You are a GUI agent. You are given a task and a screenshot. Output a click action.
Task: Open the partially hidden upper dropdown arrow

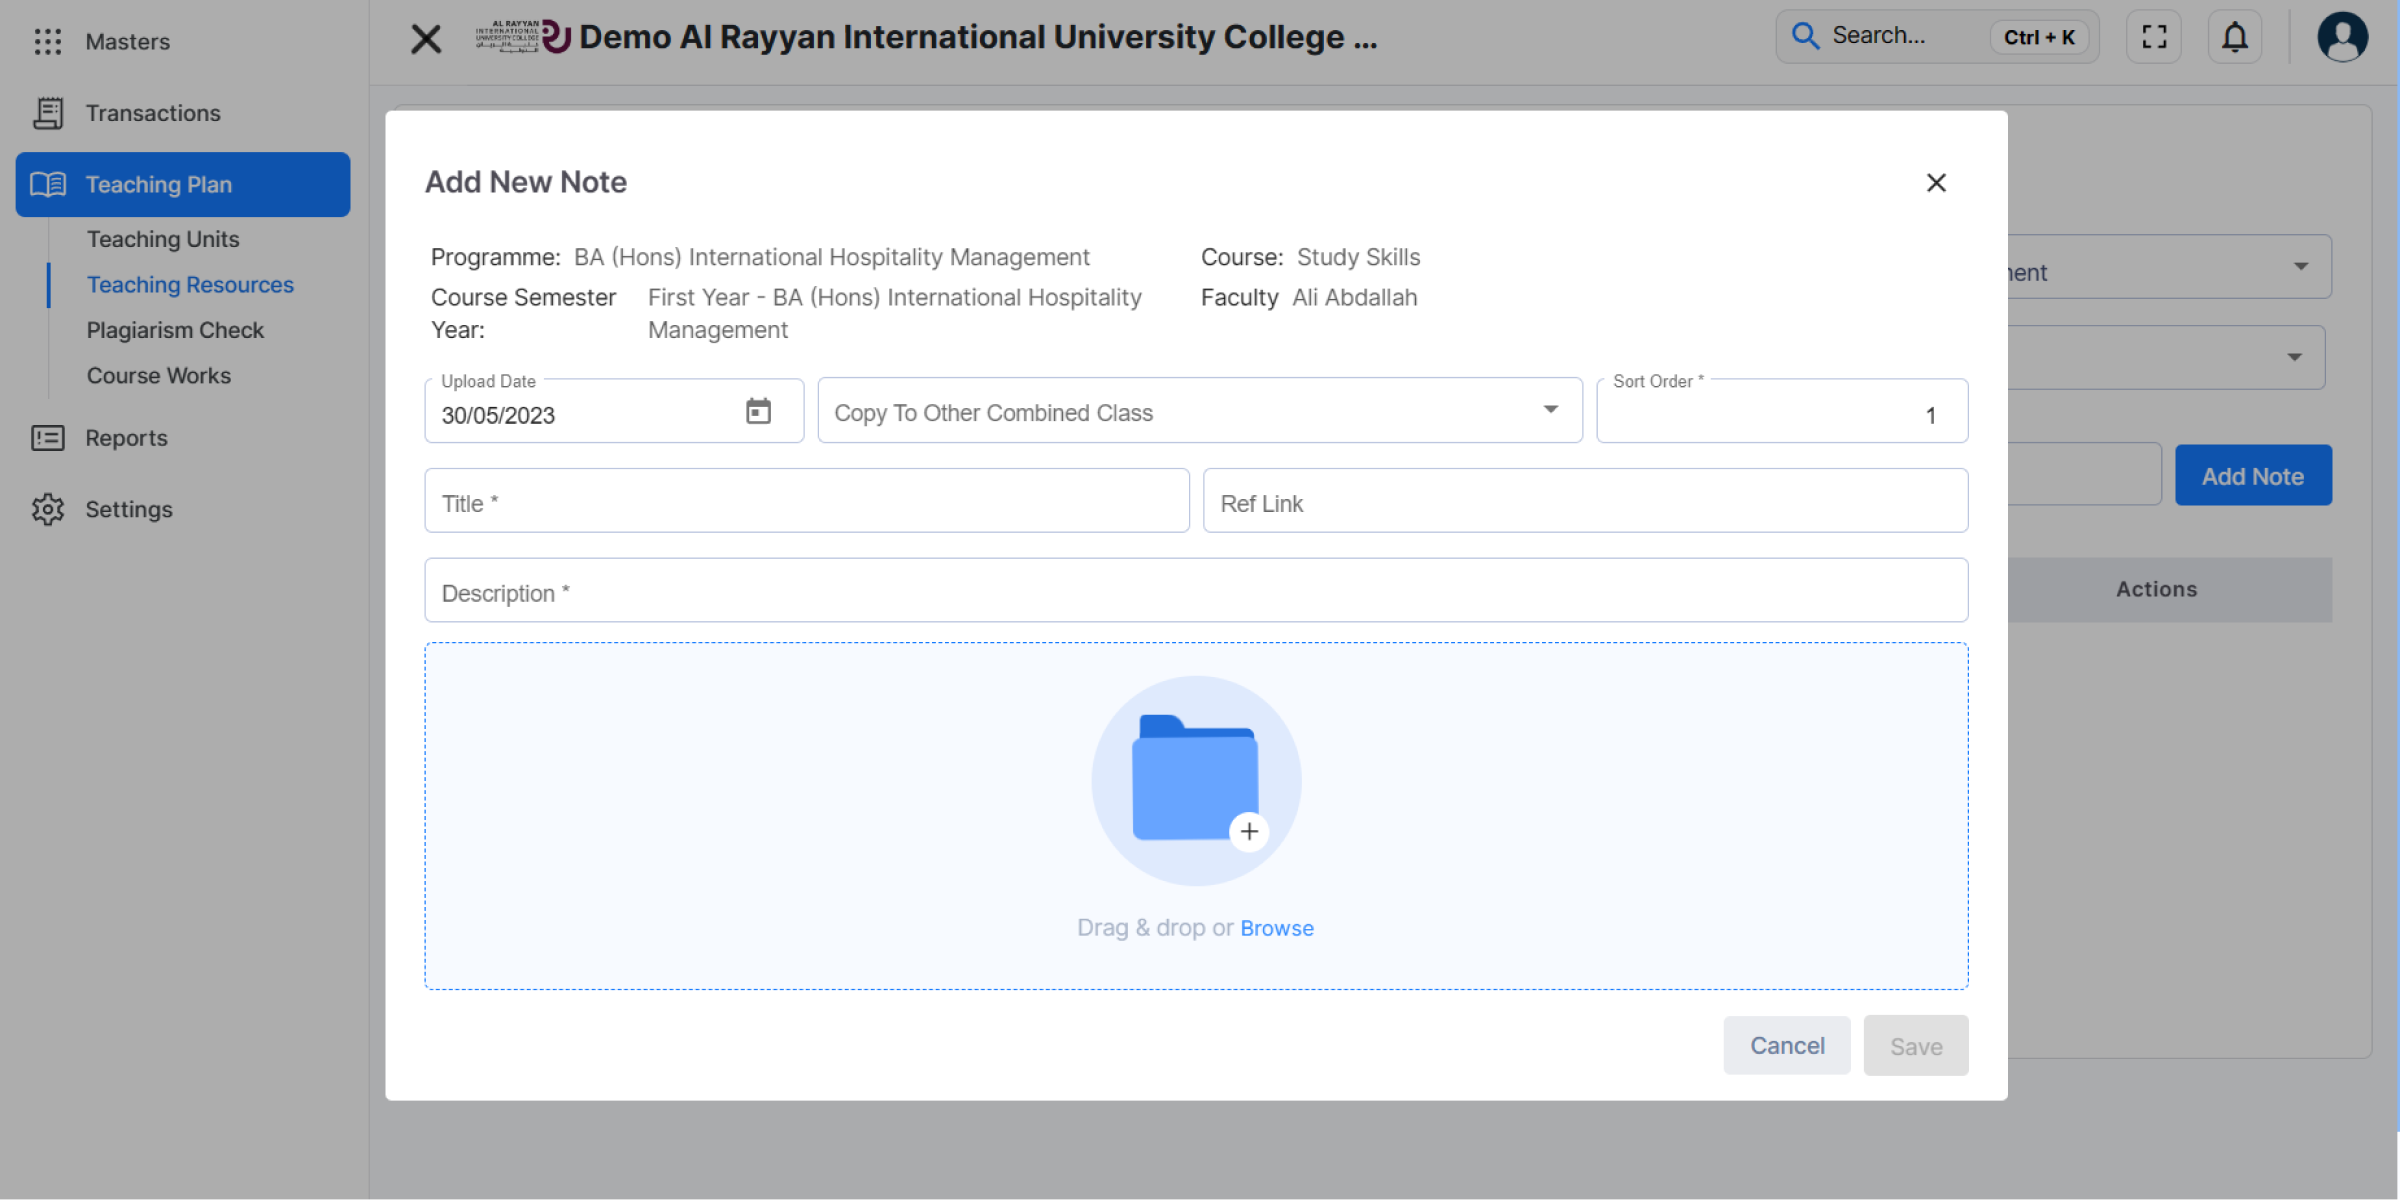point(2300,267)
